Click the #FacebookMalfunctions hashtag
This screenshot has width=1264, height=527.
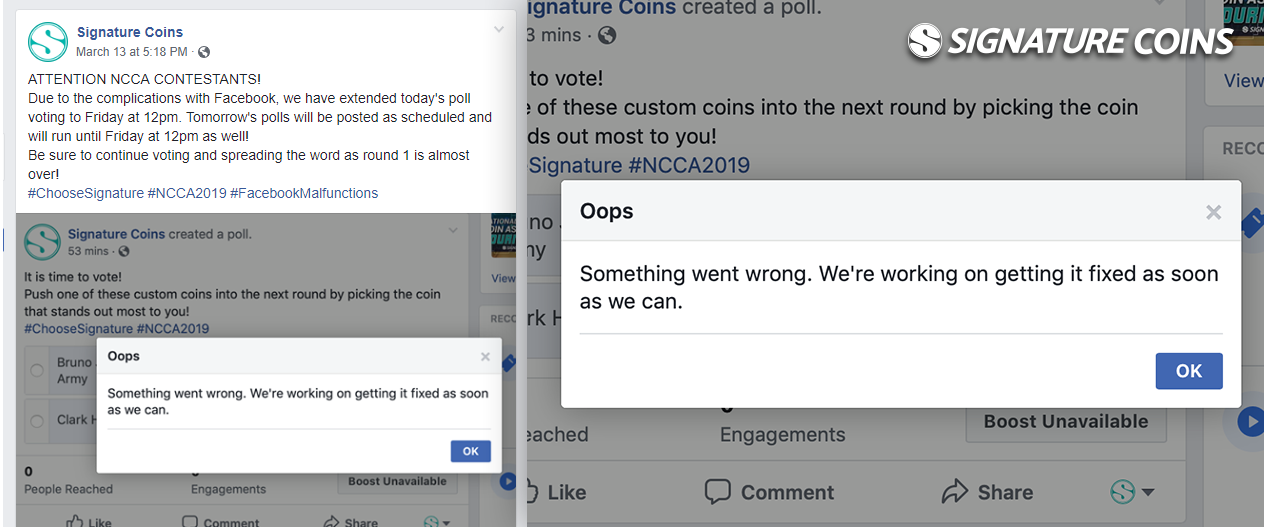pyautogui.click(x=304, y=193)
